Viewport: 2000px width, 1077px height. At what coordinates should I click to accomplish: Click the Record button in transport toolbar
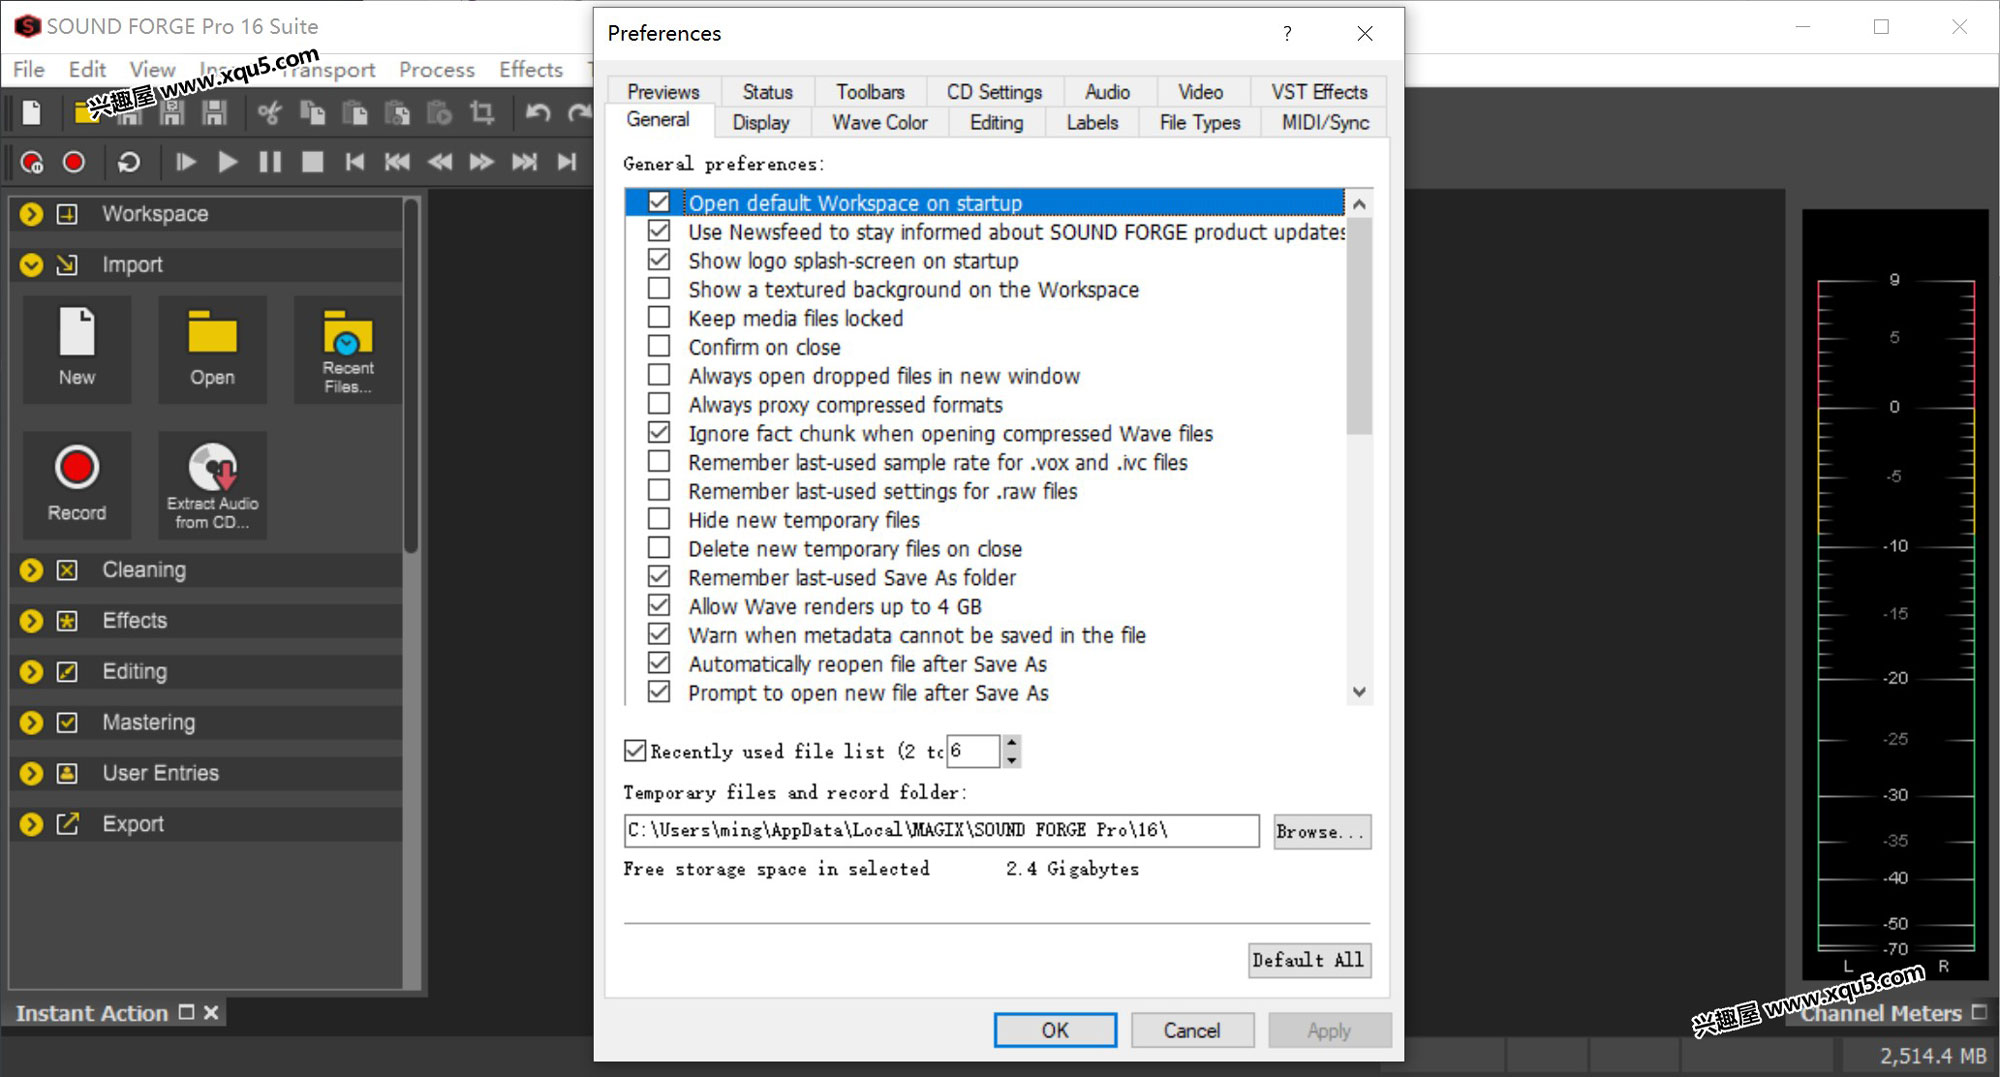coord(74,162)
